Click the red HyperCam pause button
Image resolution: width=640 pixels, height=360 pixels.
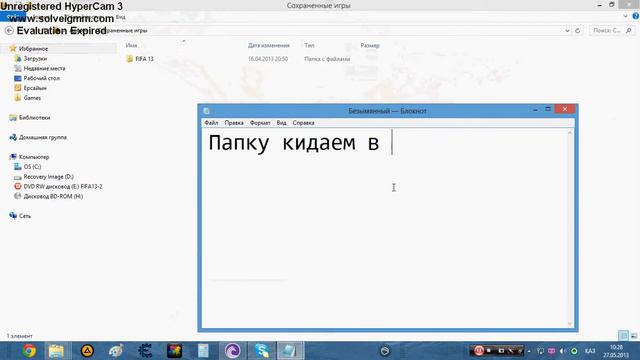coord(478,351)
